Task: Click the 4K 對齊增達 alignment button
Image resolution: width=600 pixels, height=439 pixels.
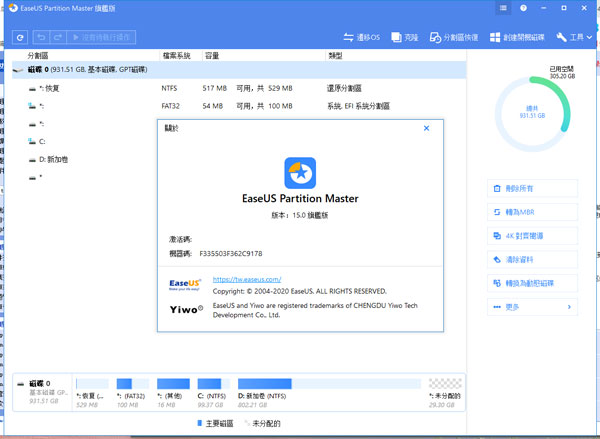Action: tap(532, 236)
